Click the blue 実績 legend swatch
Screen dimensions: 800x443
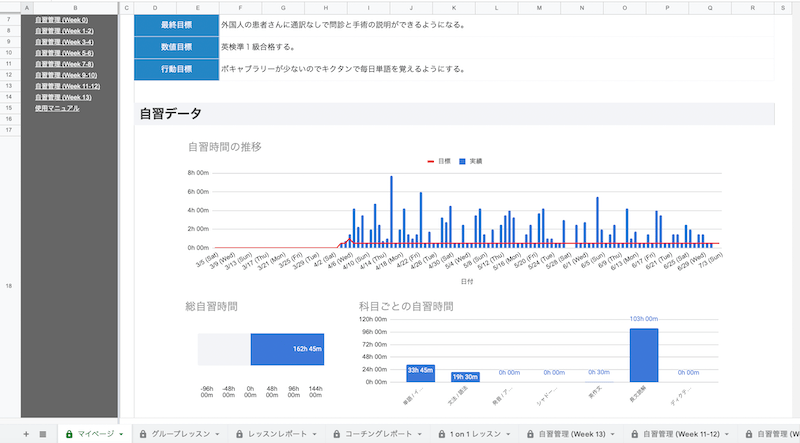pos(462,160)
